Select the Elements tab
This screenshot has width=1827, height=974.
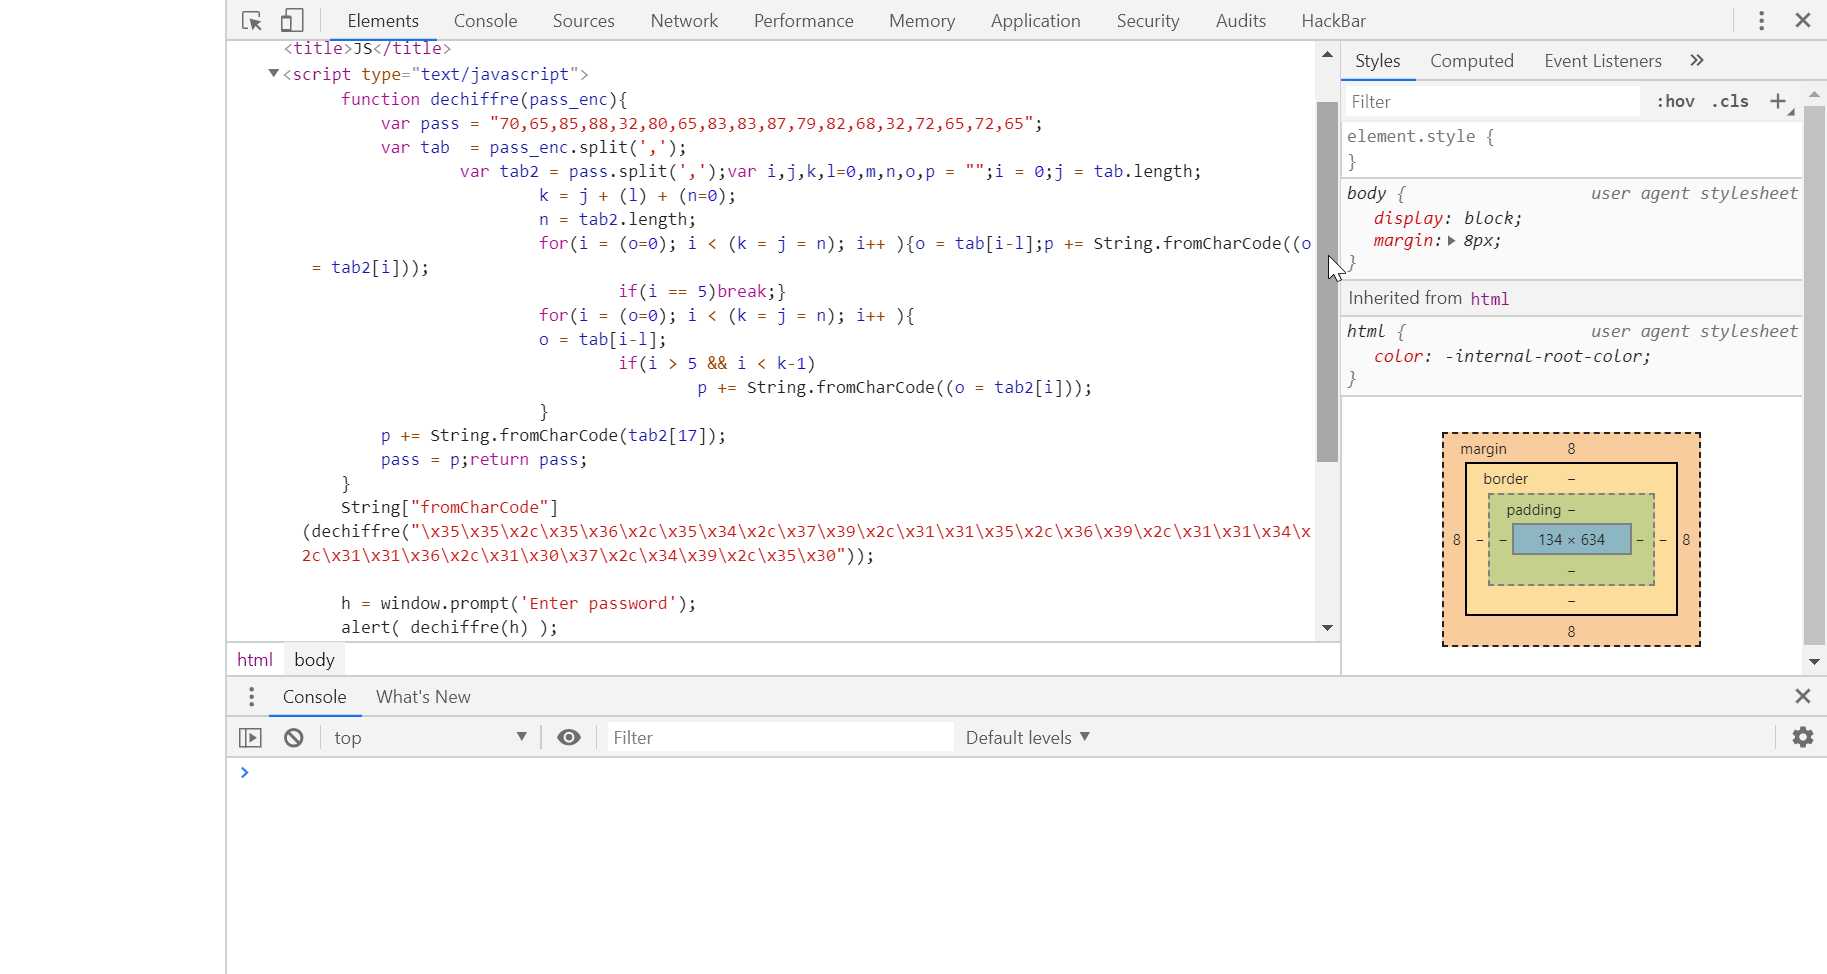383,21
